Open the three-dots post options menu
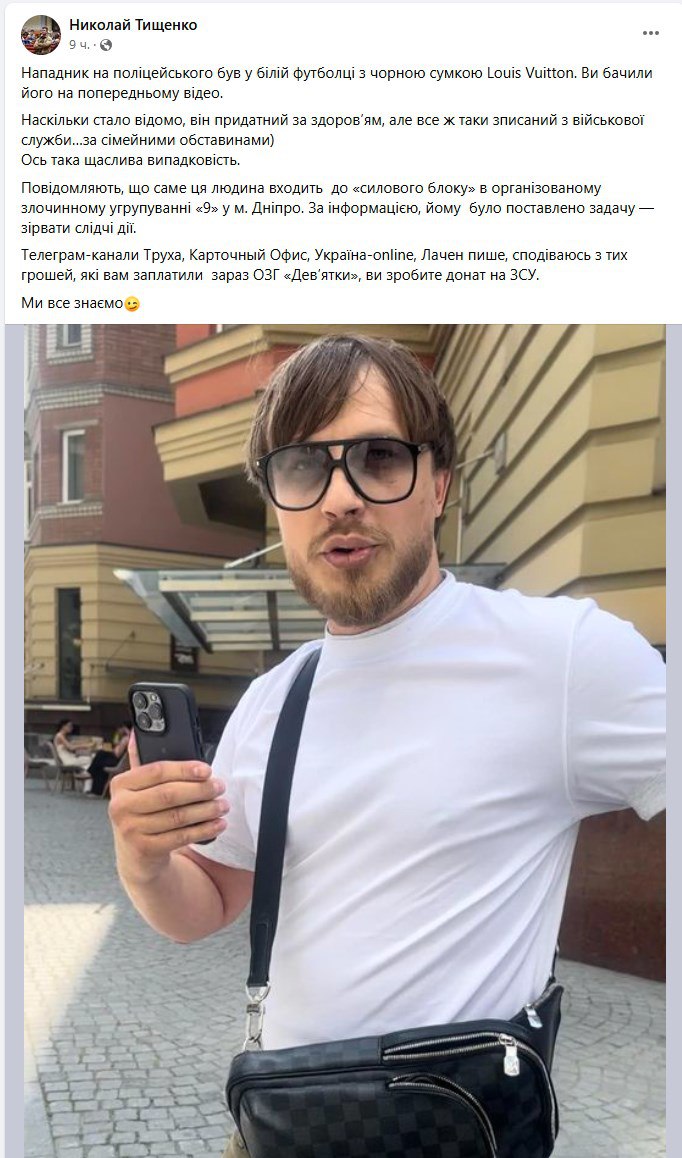This screenshot has width=682, height=1158. (651, 33)
